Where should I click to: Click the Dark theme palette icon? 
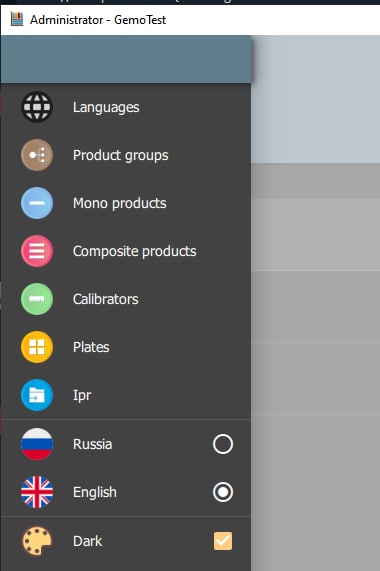[x=37, y=541]
